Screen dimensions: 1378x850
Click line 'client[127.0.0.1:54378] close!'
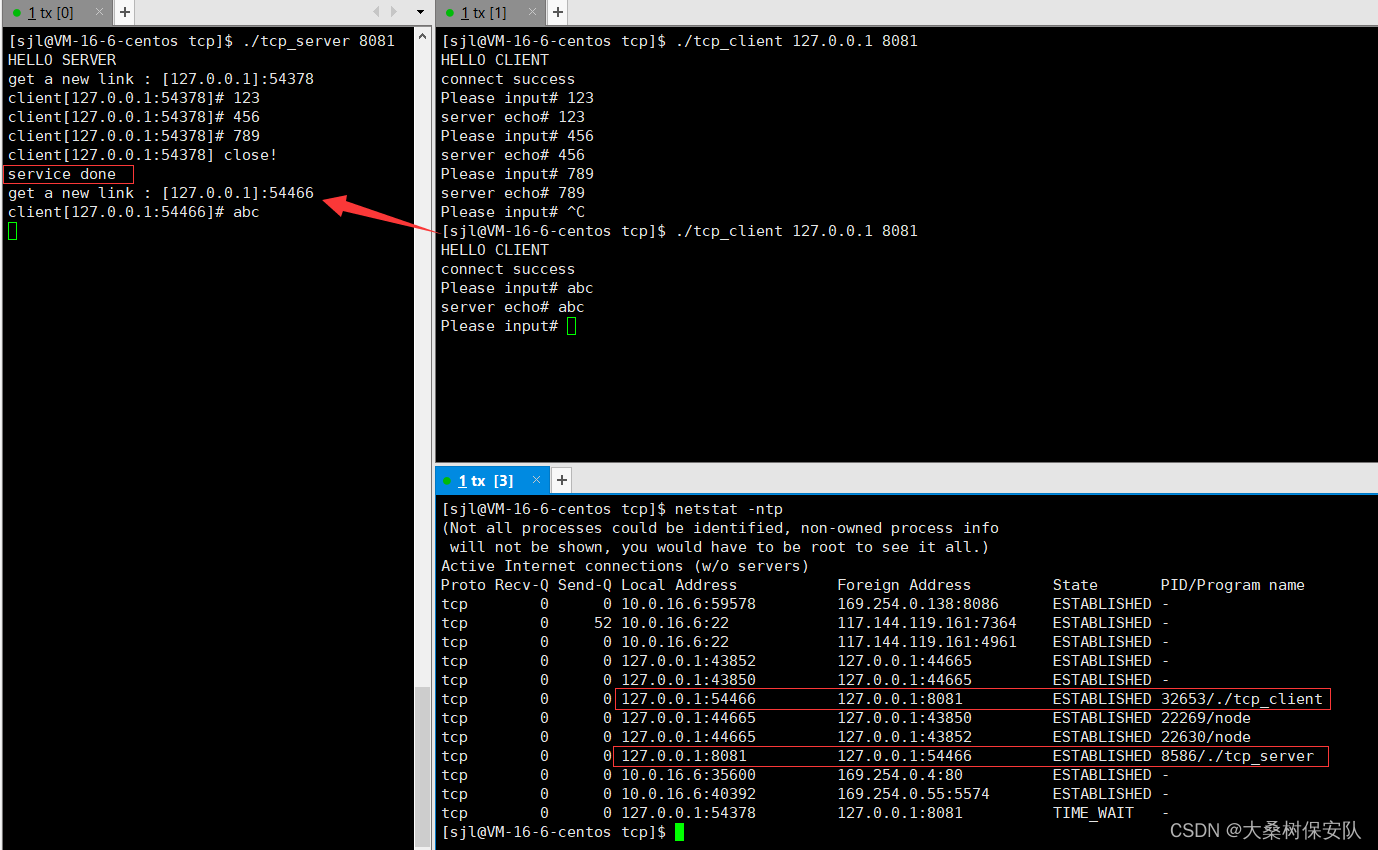pyautogui.click(x=143, y=155)
